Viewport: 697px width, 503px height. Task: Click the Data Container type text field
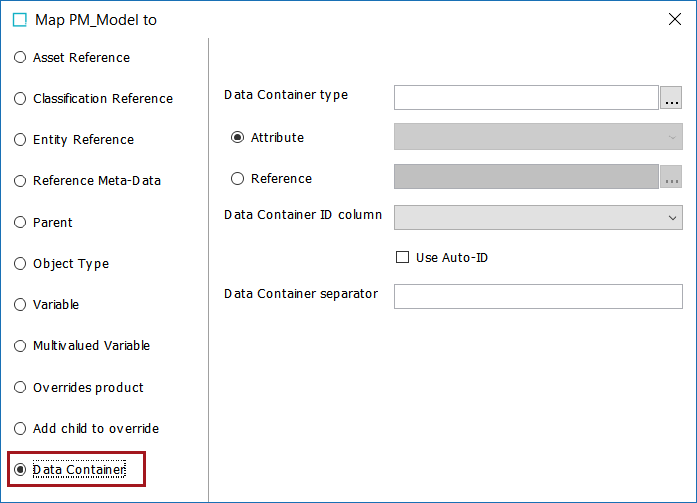(525, 97)
